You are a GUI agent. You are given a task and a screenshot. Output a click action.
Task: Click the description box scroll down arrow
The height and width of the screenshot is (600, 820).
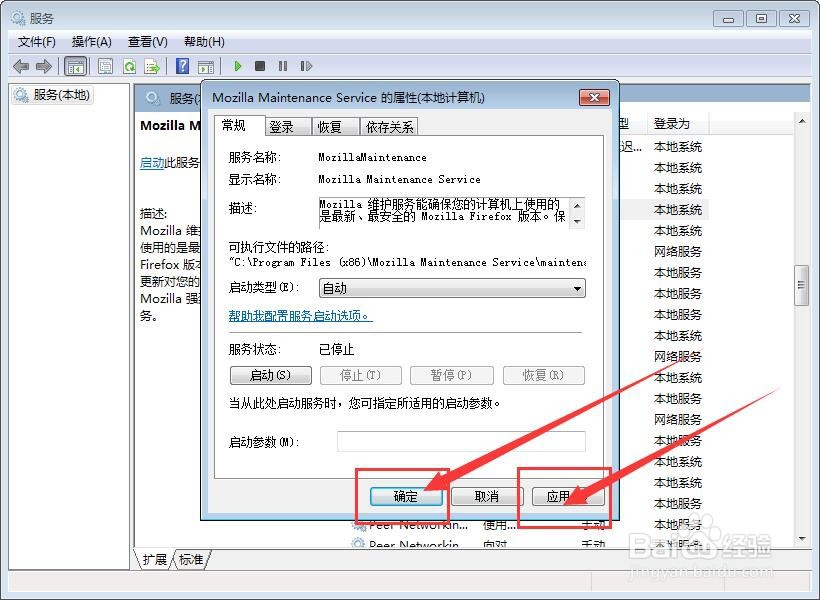click(577, 222)
